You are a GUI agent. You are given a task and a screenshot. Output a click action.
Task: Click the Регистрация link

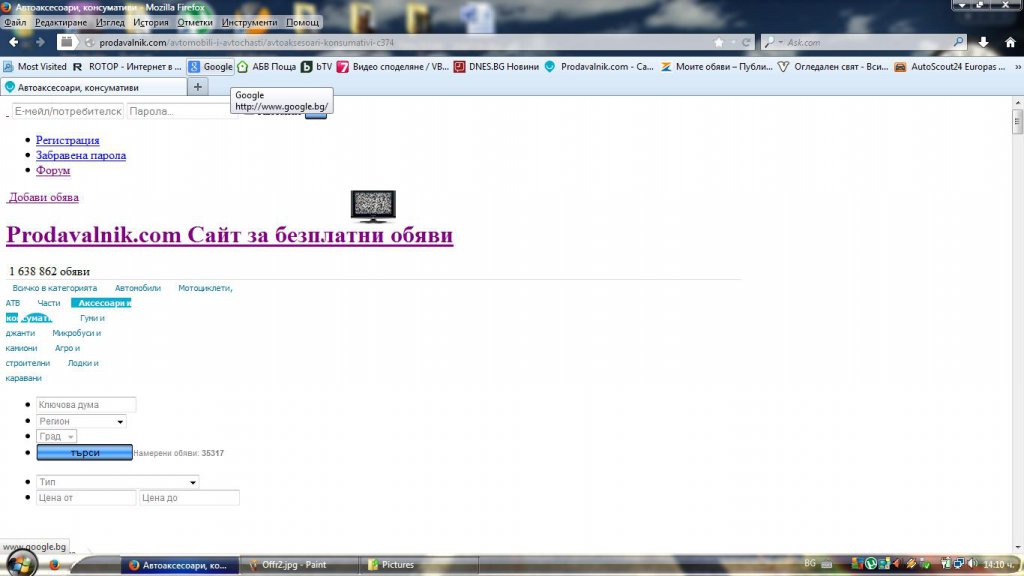[x=67, y=140]
